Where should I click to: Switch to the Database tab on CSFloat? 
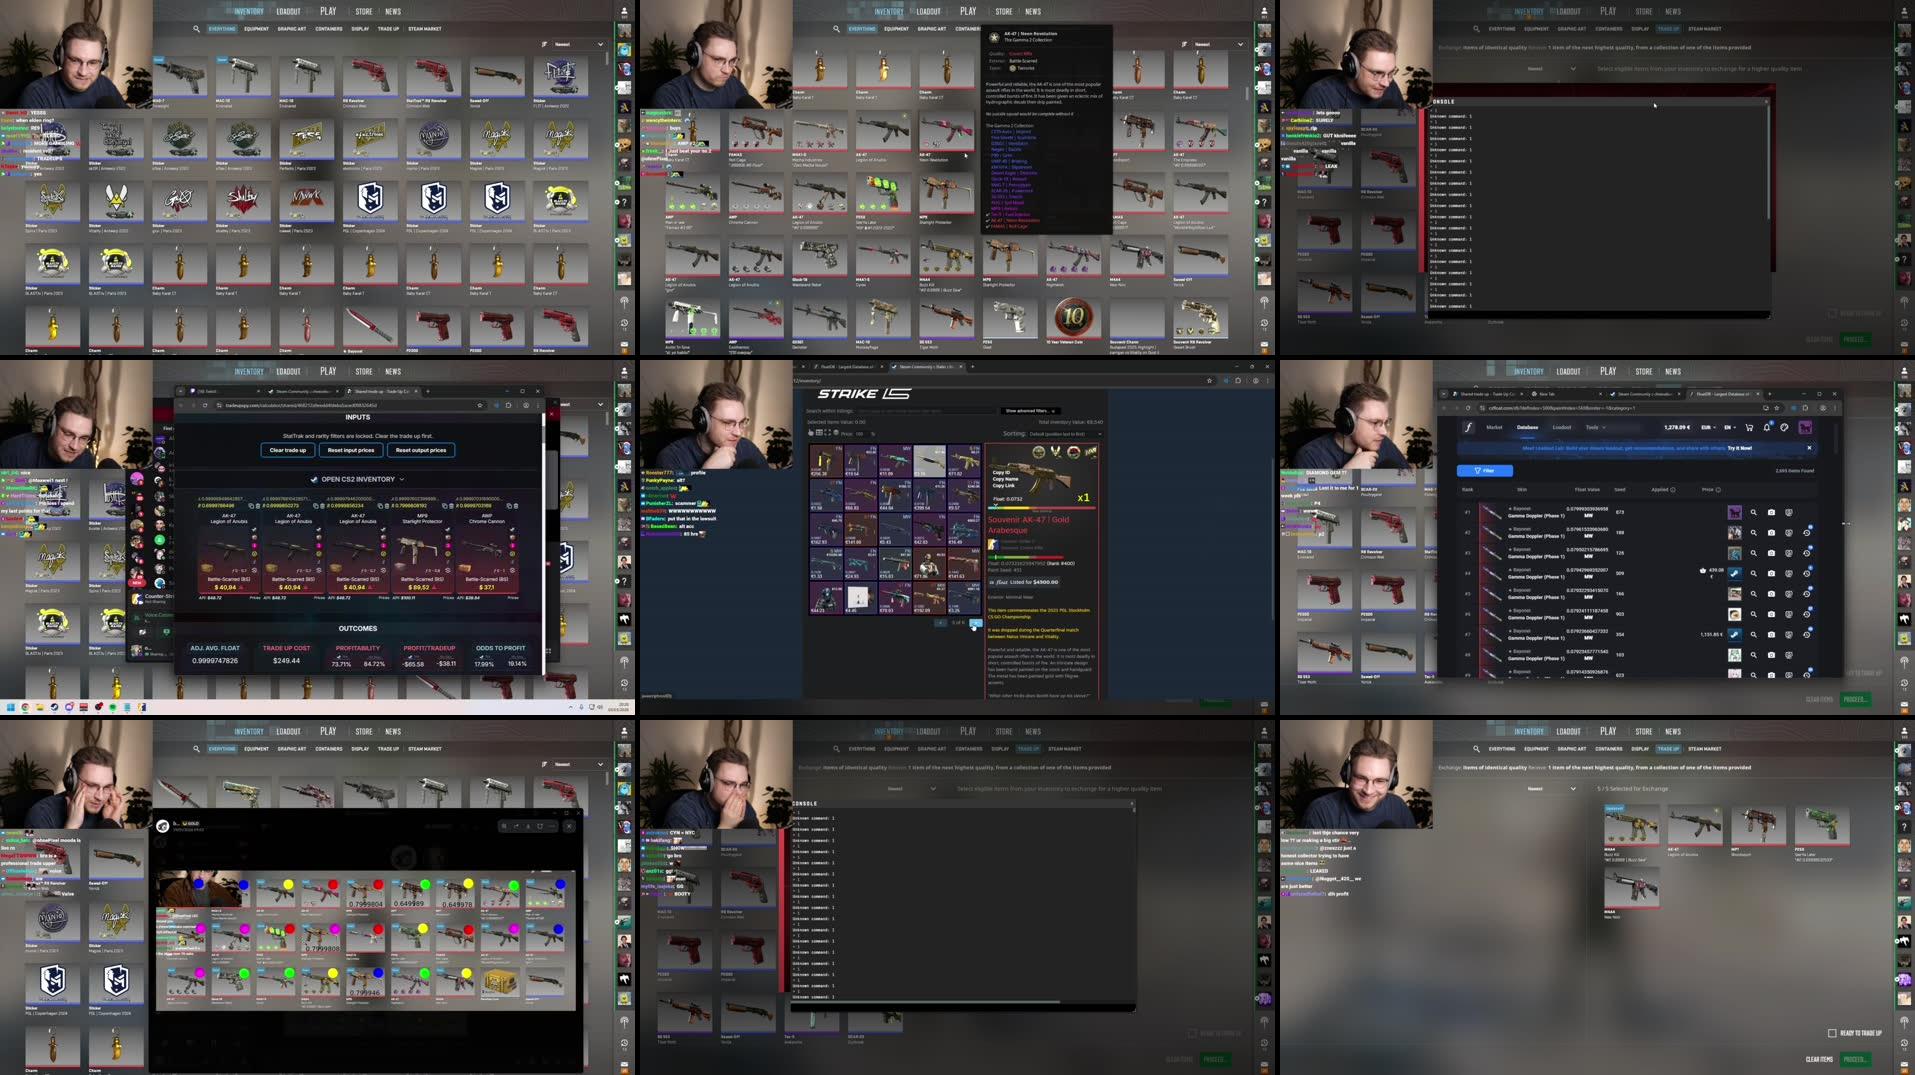coord(1527,427)
